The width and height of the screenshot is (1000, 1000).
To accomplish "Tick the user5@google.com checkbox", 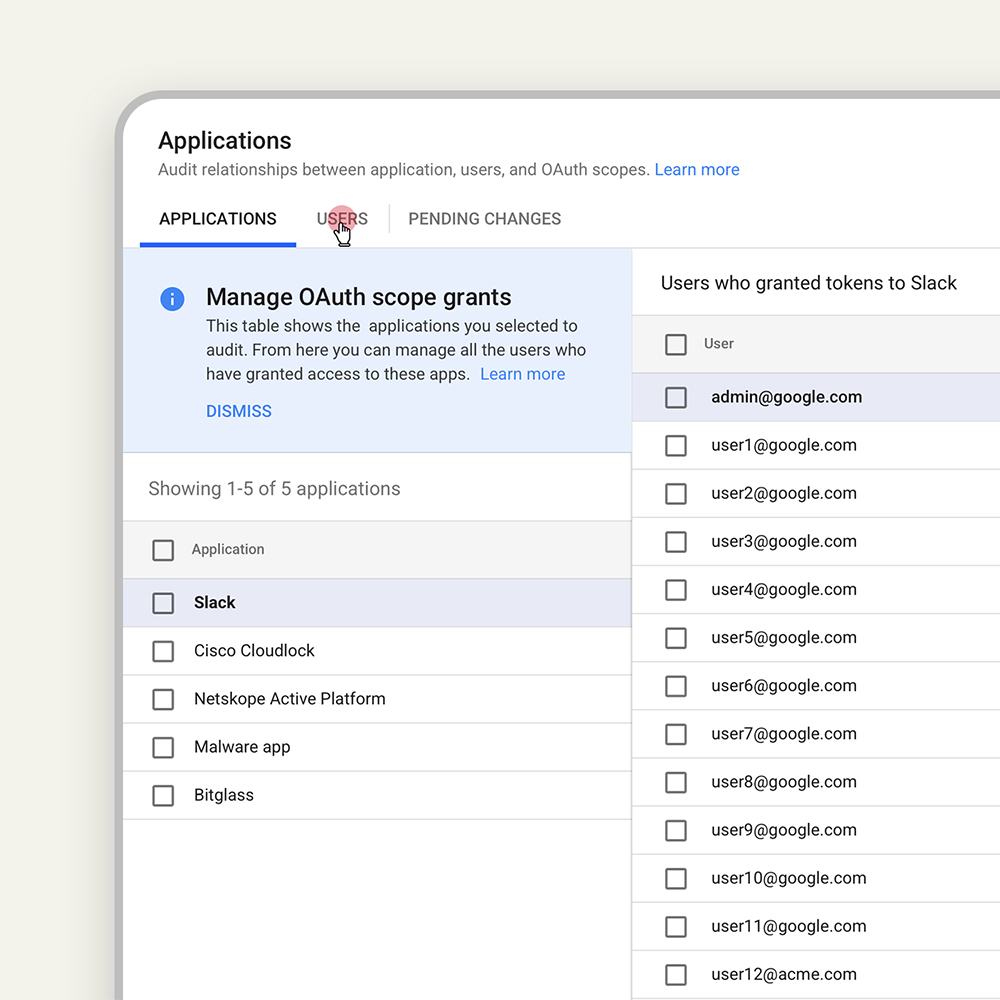I will [x=676, y=638].
